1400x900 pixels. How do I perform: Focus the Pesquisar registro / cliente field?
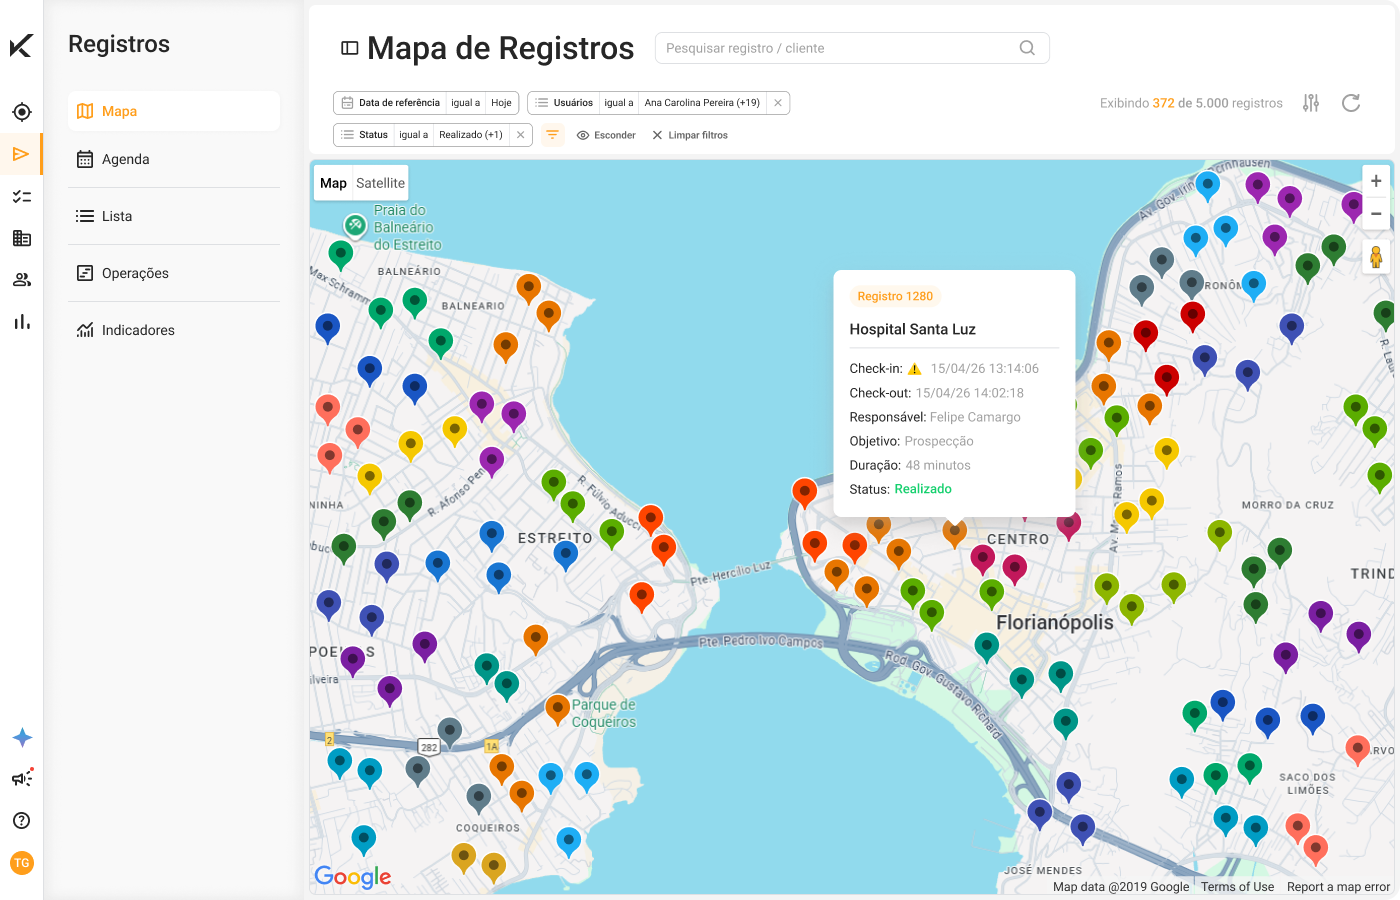[852, 48]
